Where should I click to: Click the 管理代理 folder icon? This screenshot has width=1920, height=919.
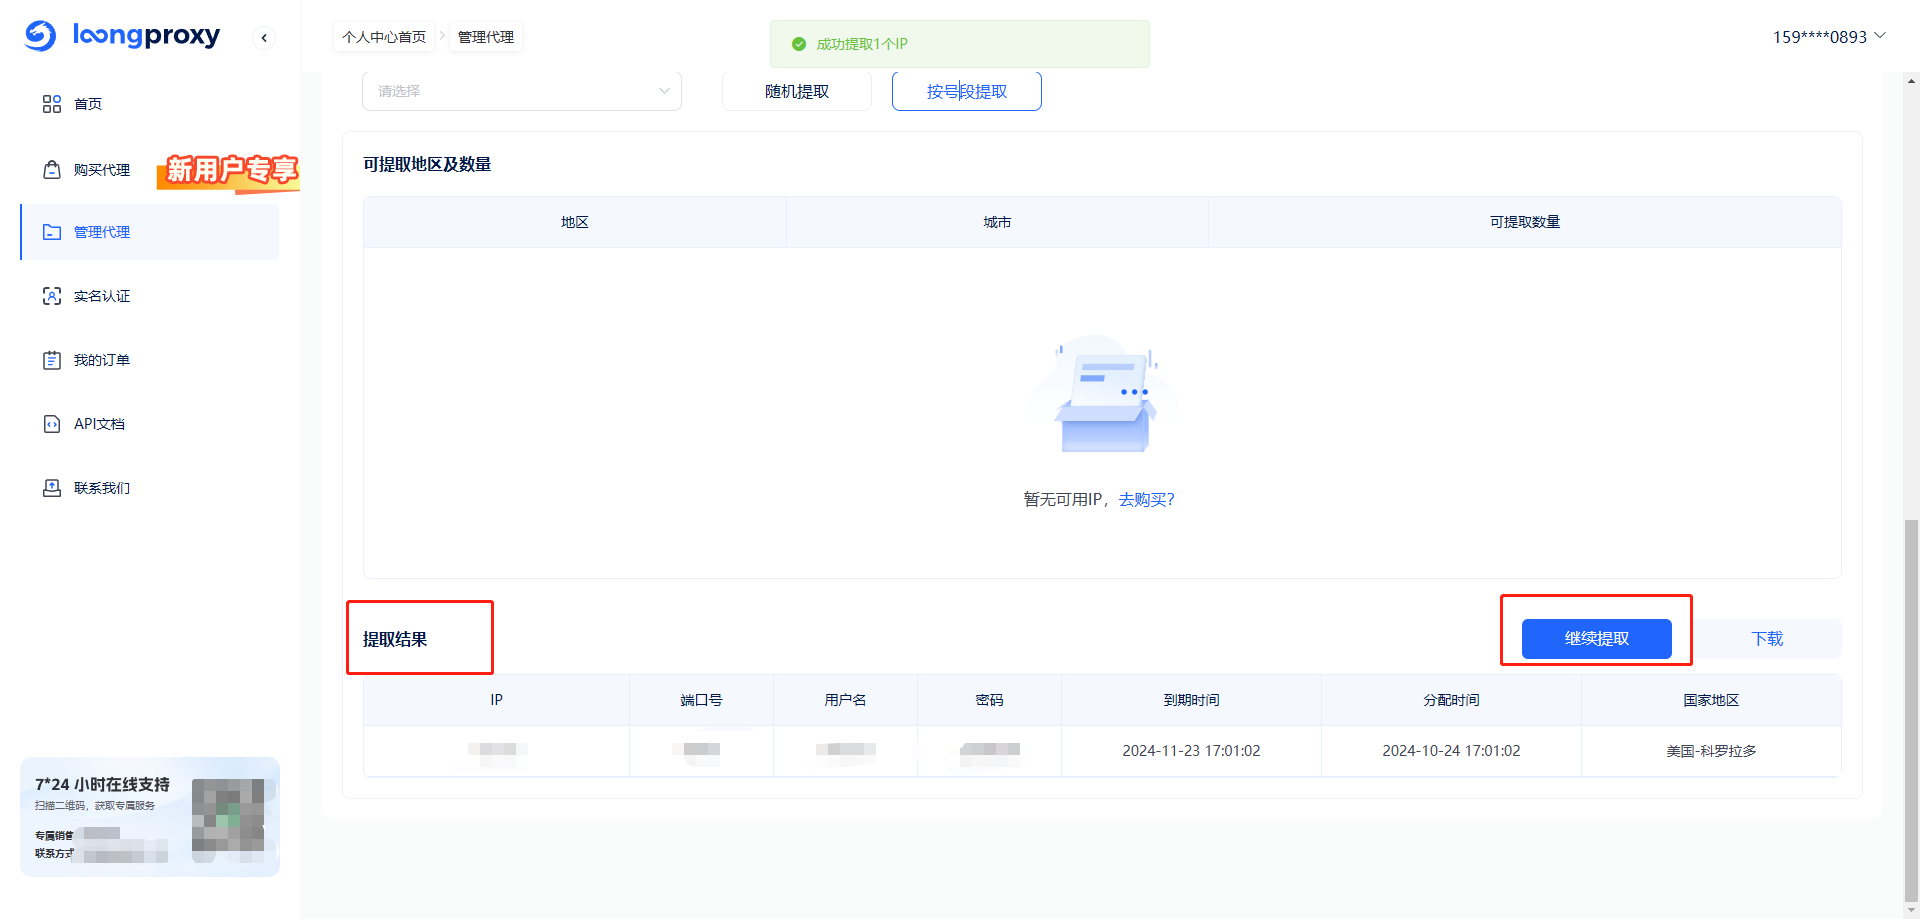click(x=52, y=231)
